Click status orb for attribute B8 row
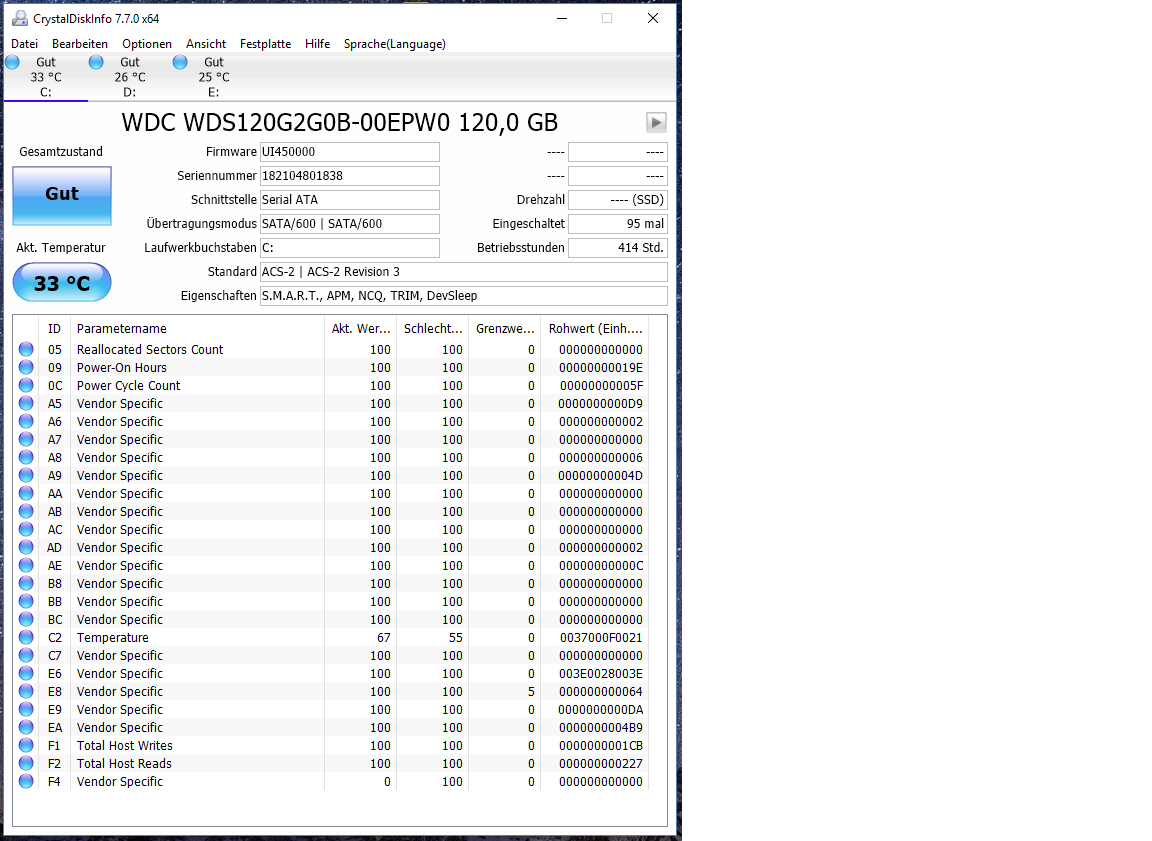This screenshot has height=841, width=1152. pos(26,583)
